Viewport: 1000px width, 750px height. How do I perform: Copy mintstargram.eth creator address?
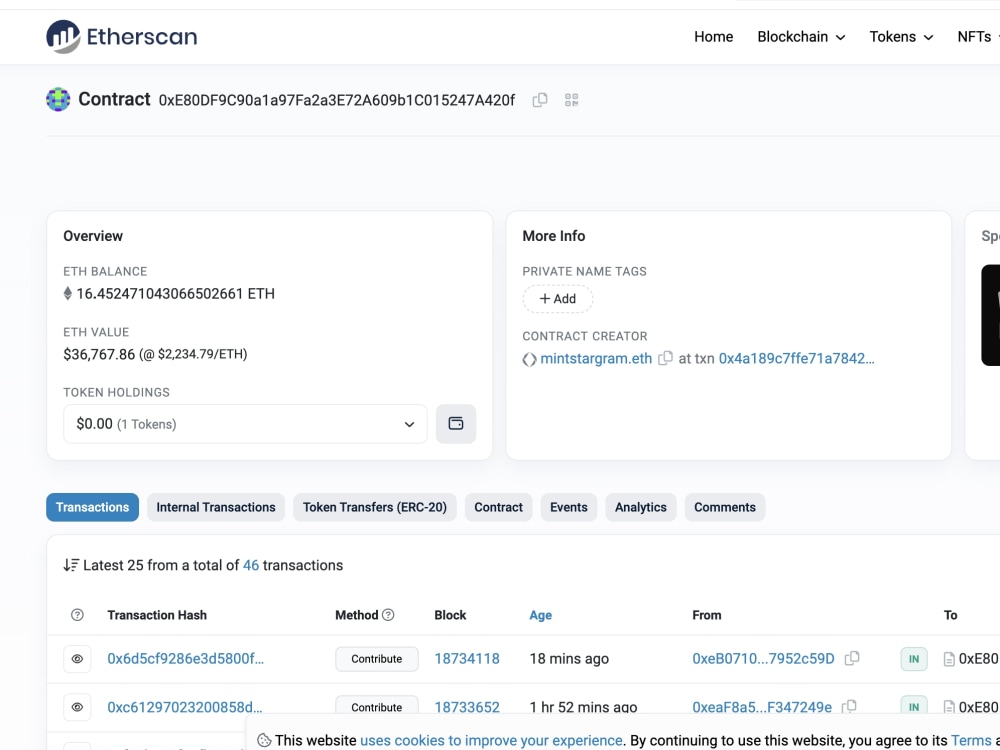pyautogui.click(x=665, y=358)
